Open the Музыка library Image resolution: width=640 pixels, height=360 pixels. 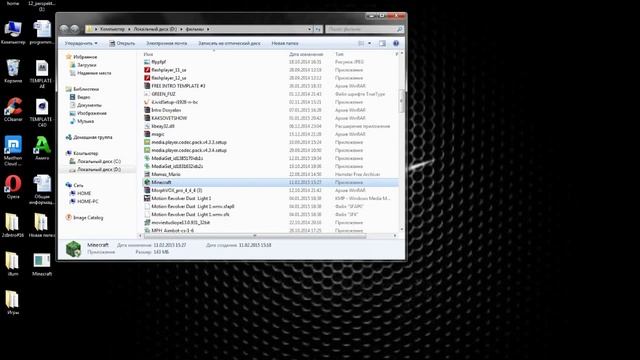point(82,121)
